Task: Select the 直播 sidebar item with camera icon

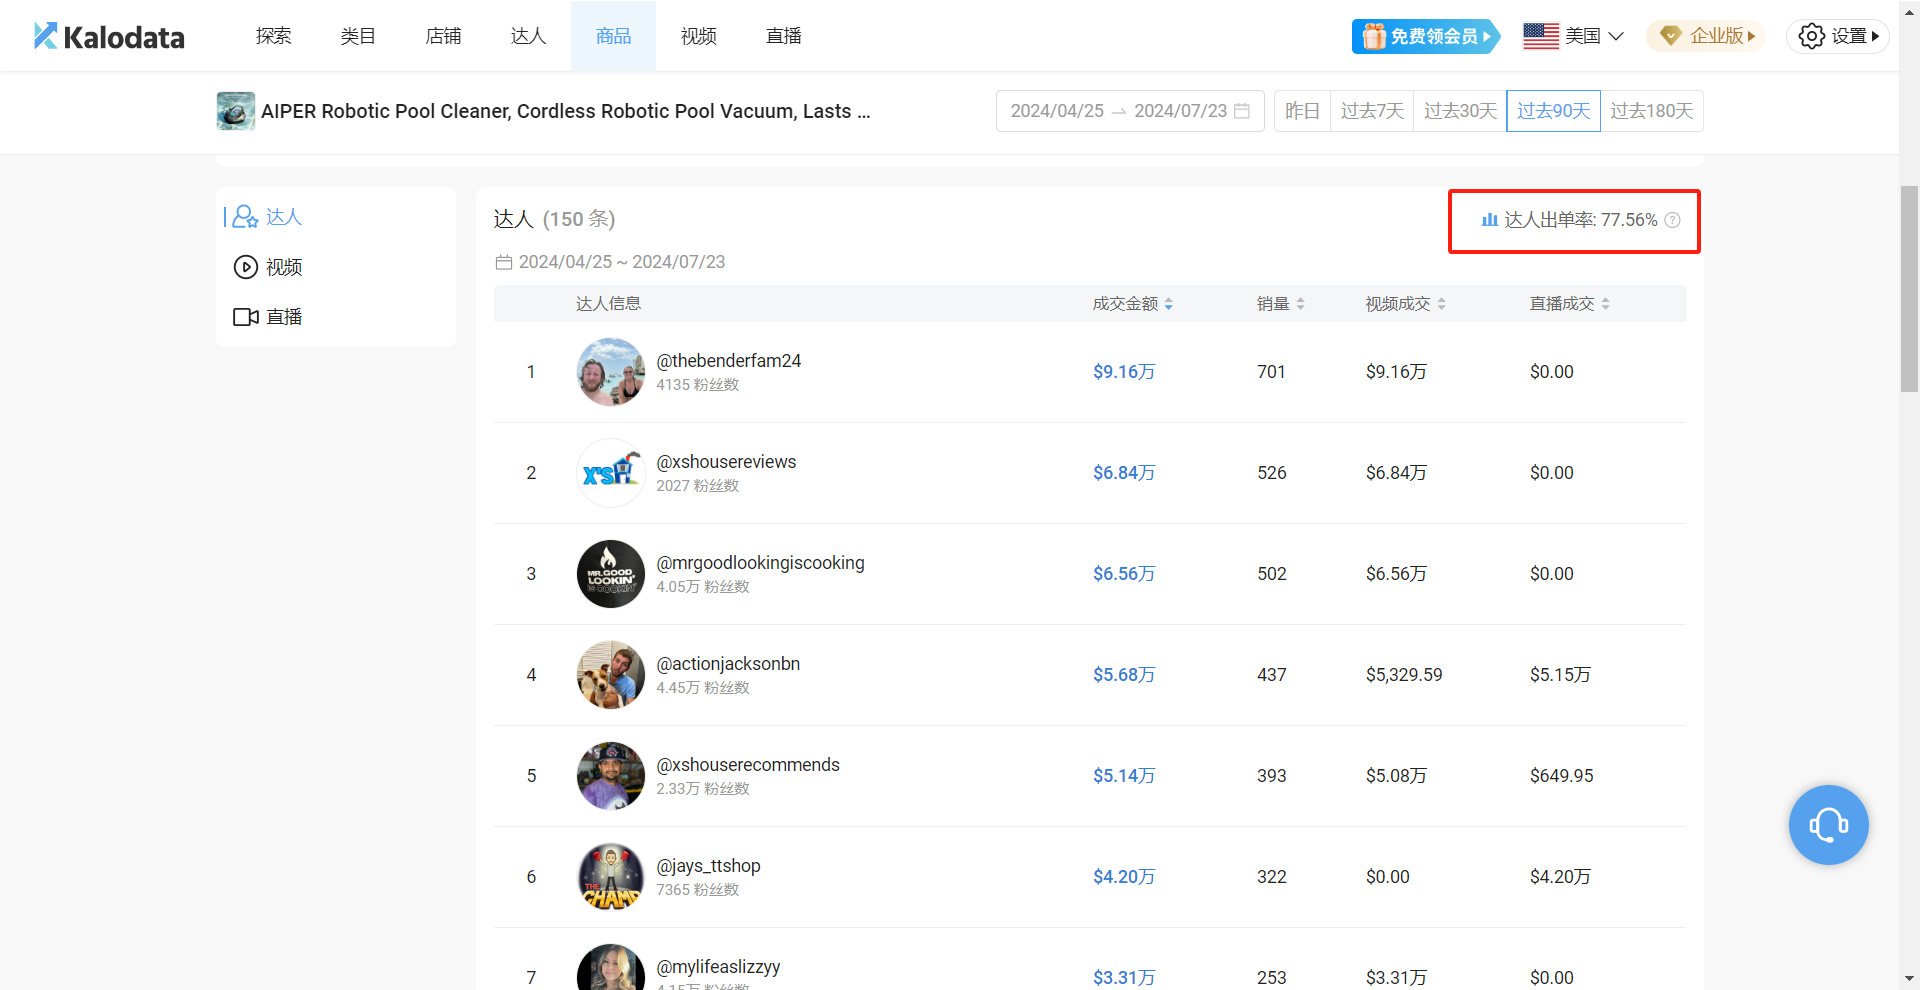Action: [268, 317]
